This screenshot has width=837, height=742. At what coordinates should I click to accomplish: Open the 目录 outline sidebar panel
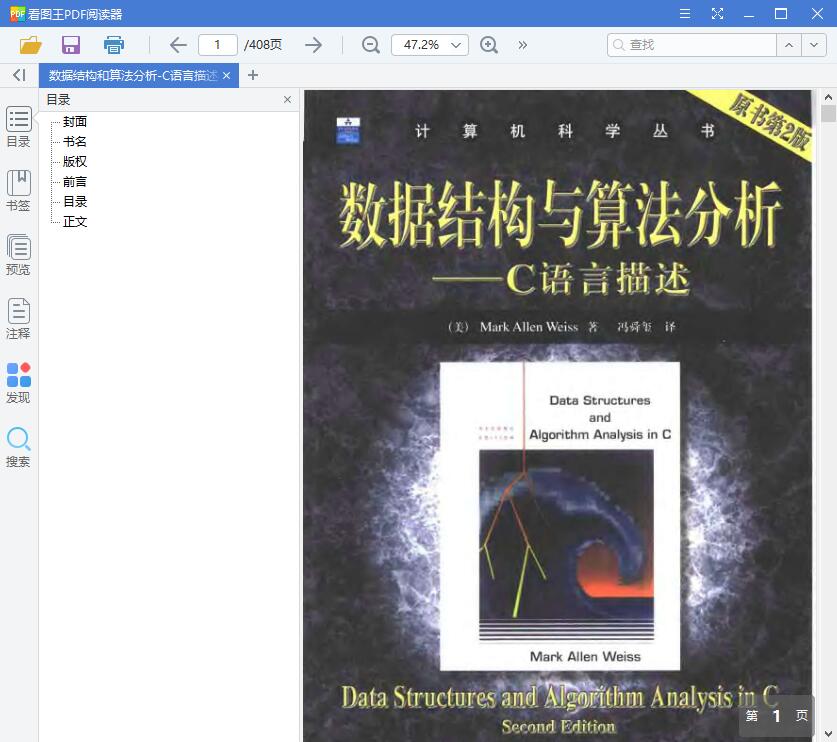(19, 127)
